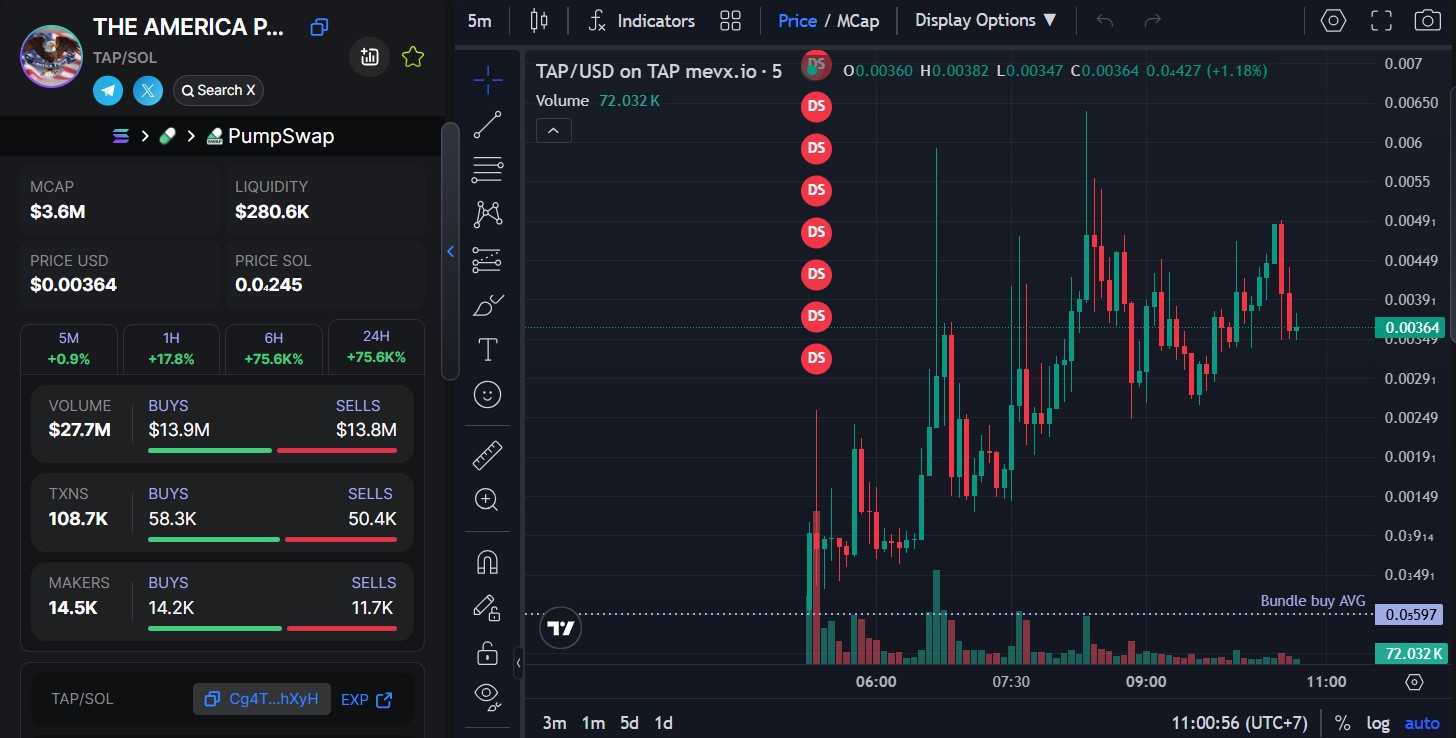The width and height of the screenshot is (1456, 738).
Task: Choose the text annotation tool
Action: pos(487,349)
